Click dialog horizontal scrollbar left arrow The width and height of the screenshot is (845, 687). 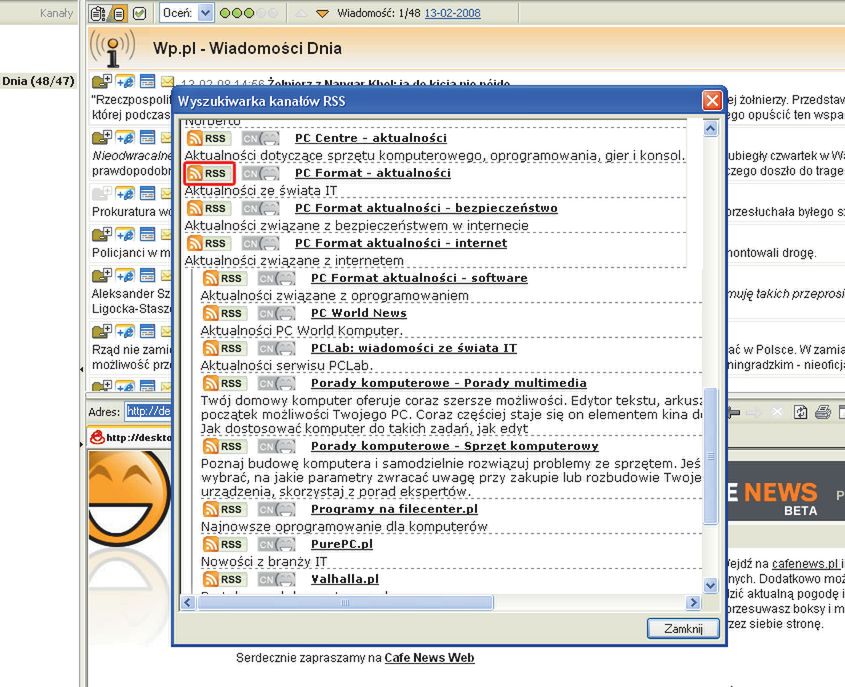(188, 602)
